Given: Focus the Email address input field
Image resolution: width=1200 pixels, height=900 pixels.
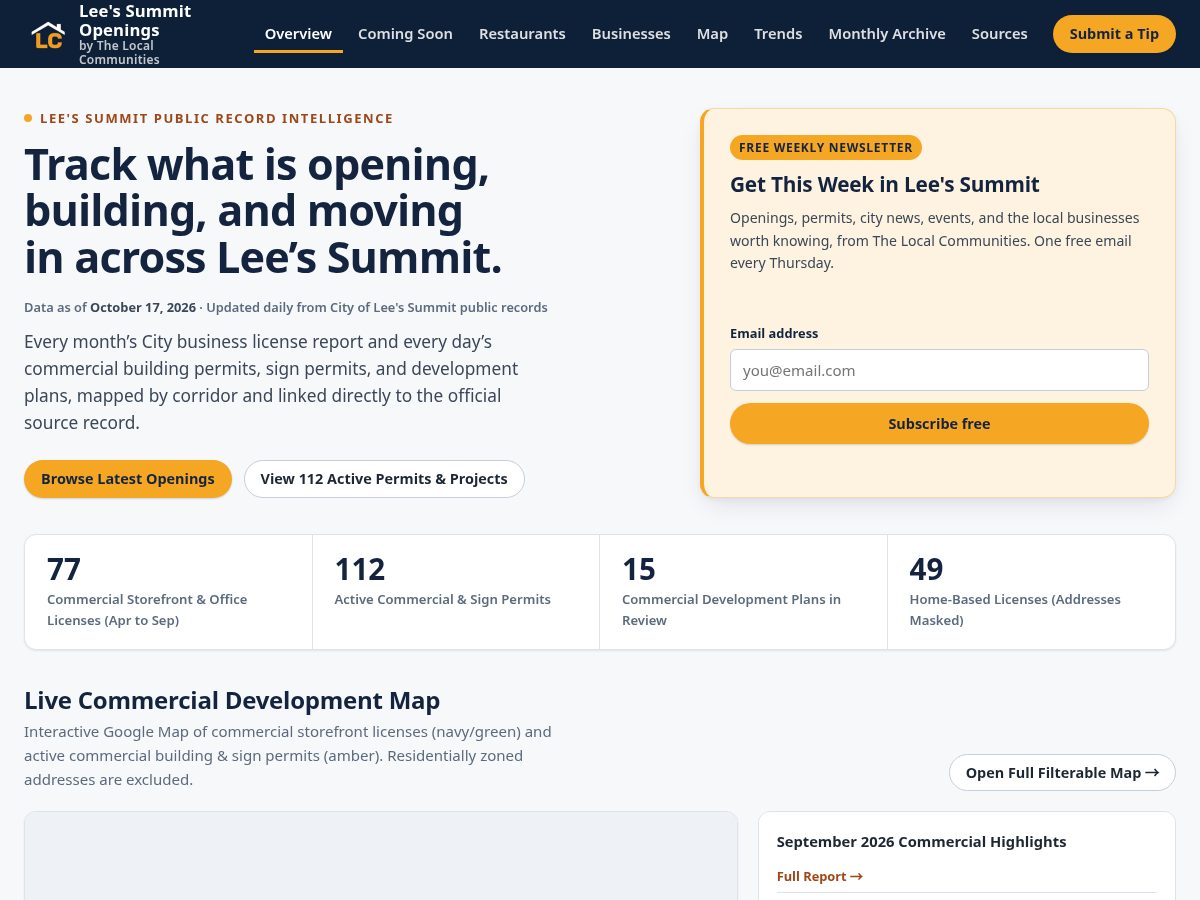Looking at the screenshot, I should [939, 370].
